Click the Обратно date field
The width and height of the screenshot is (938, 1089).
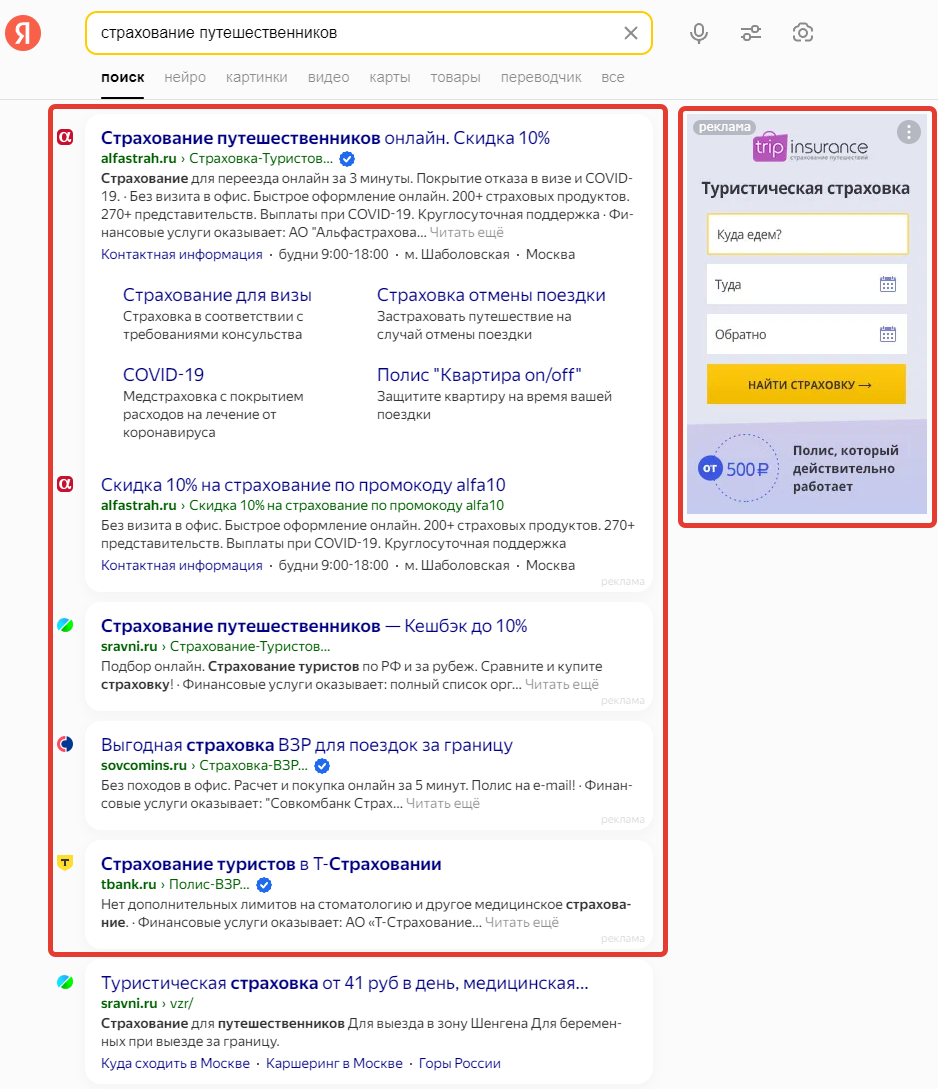807,334
